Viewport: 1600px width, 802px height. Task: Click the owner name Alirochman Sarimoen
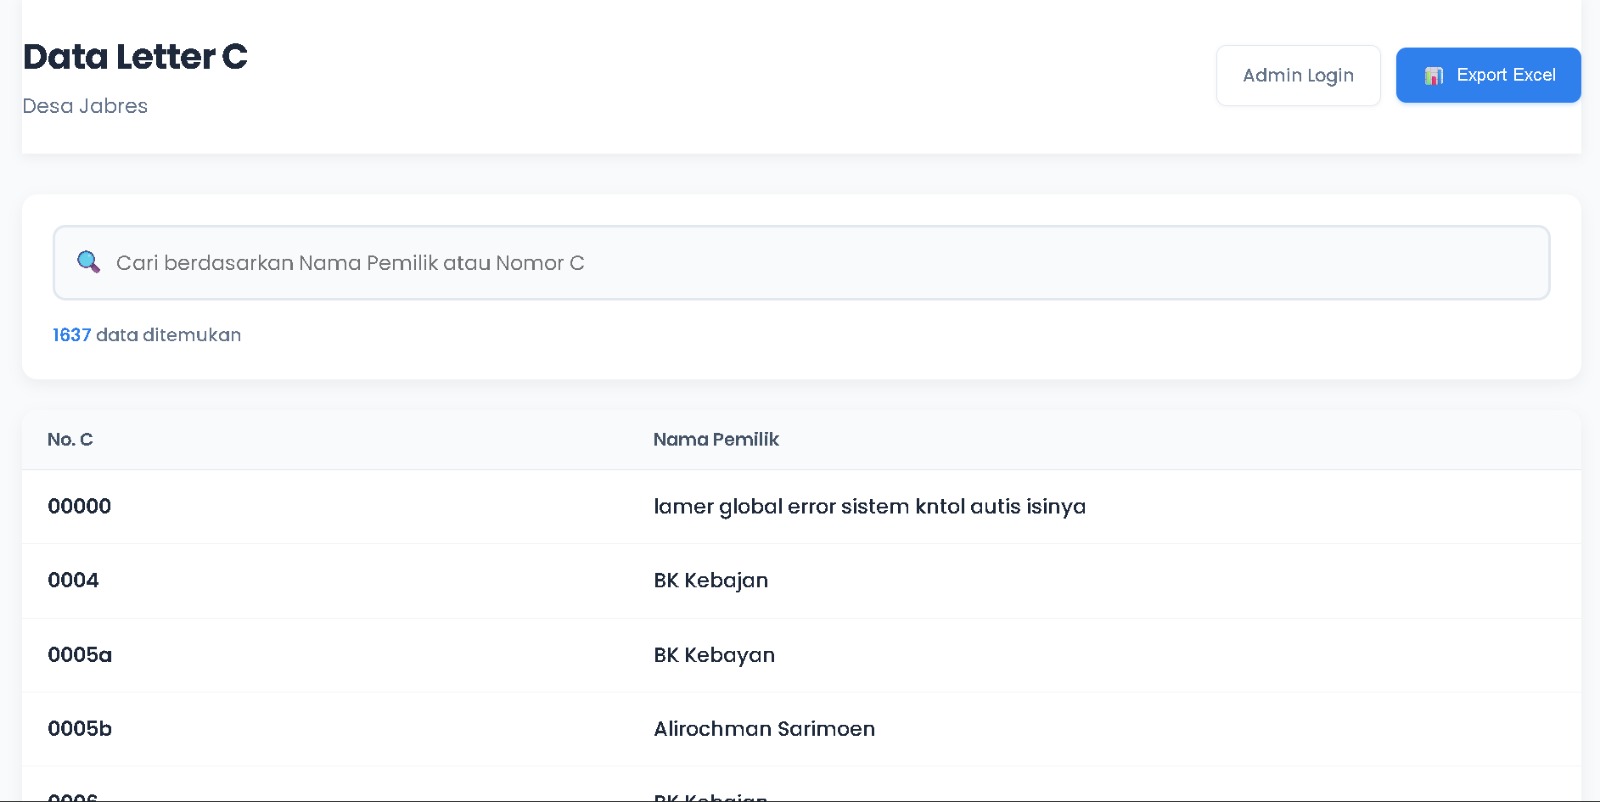[763, 729]
